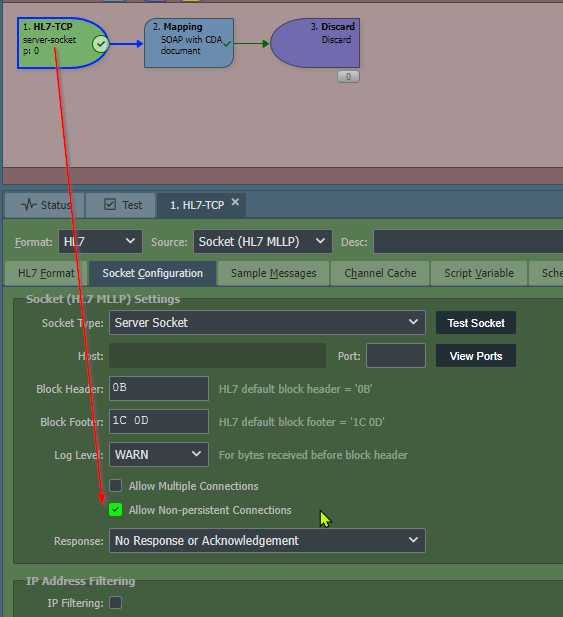Click the green checkmark on HL7-TCP node

(x=100, y=44)
